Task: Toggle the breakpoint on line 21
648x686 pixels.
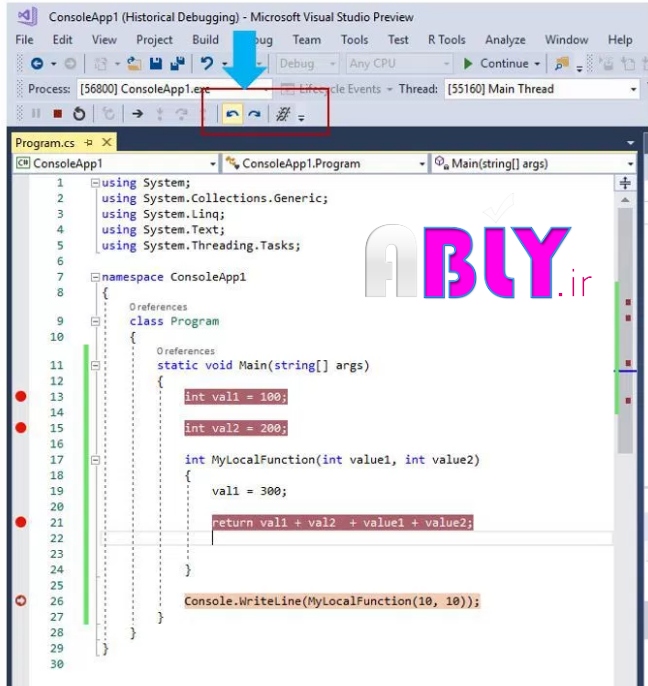Action: (21, 522)
